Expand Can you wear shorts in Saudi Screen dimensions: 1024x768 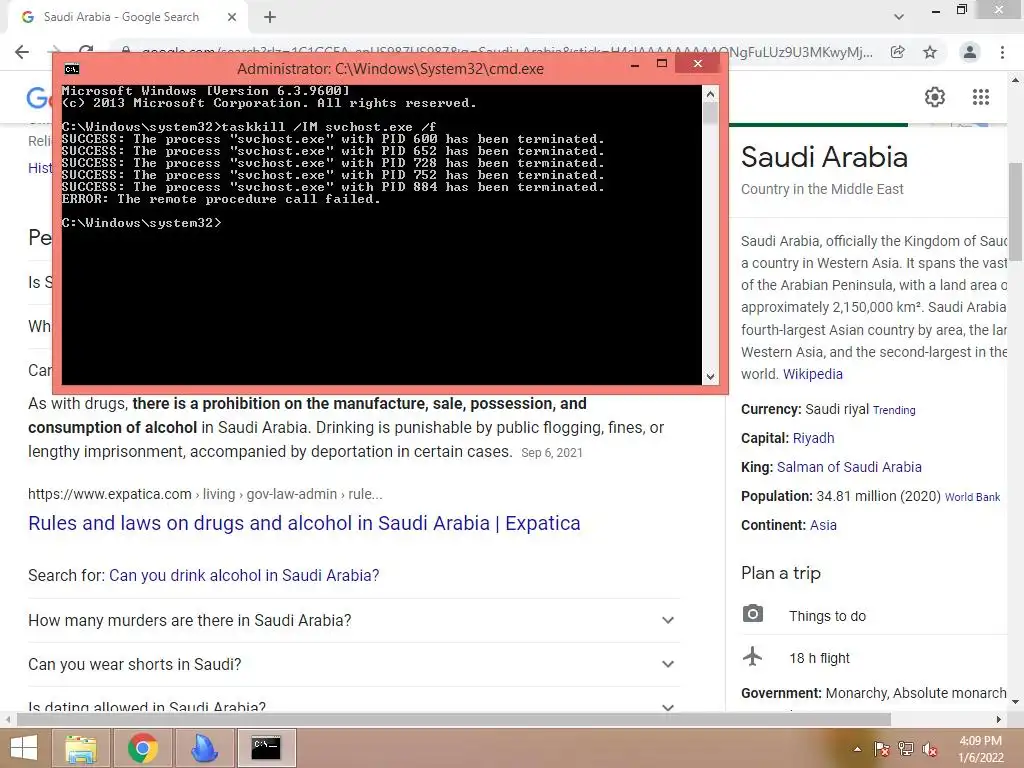(353, 664)
